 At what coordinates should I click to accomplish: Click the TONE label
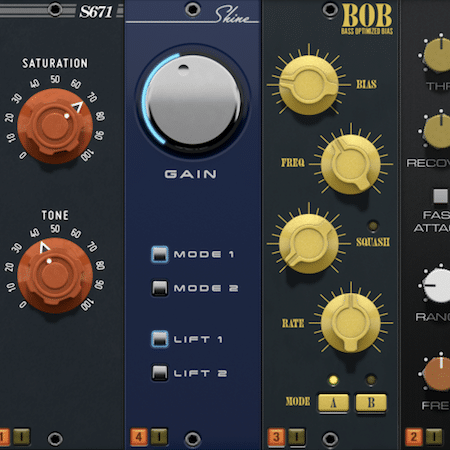[55, 215]
